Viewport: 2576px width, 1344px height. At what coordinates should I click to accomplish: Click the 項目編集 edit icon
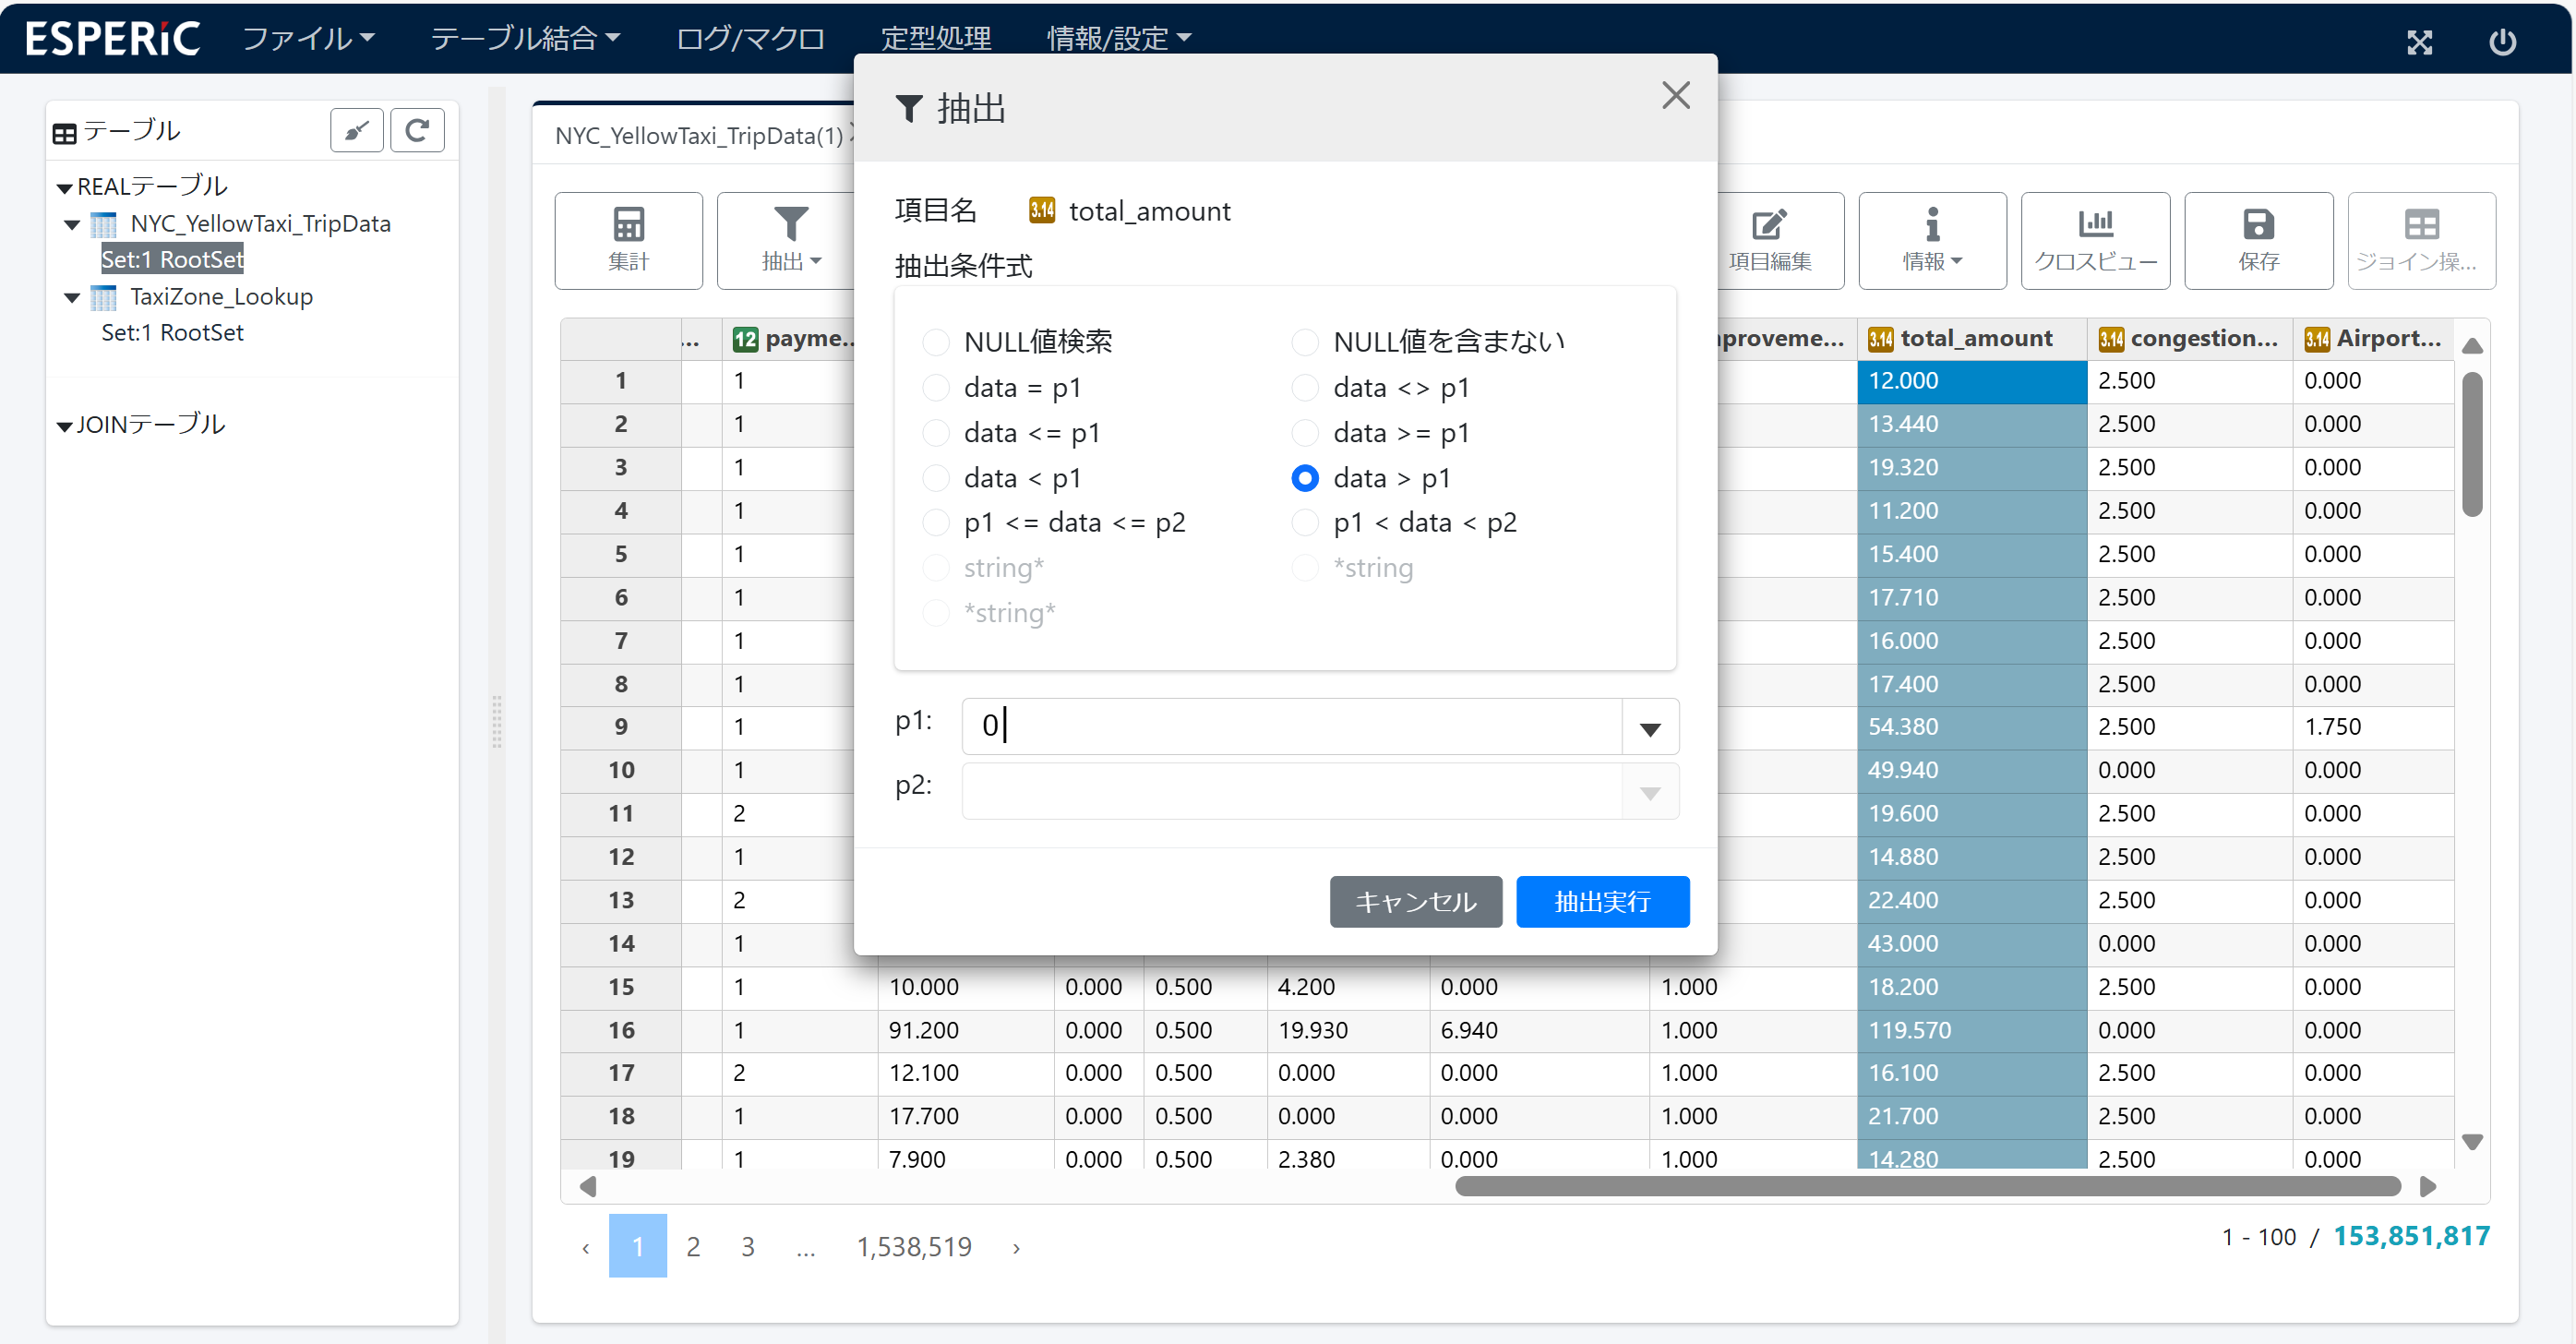(1768, 225)
